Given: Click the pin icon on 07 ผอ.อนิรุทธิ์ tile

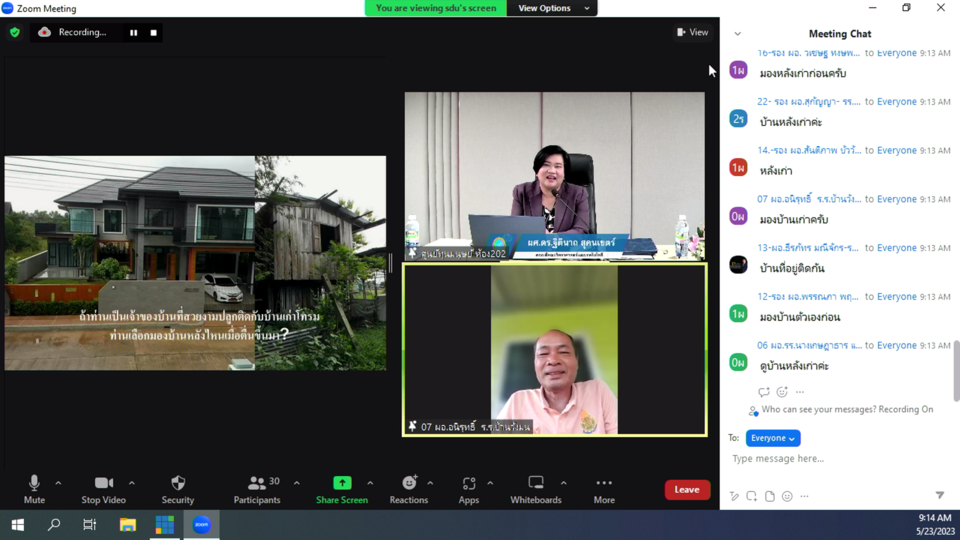Looking at the screenshot, I should pos(413,426).
